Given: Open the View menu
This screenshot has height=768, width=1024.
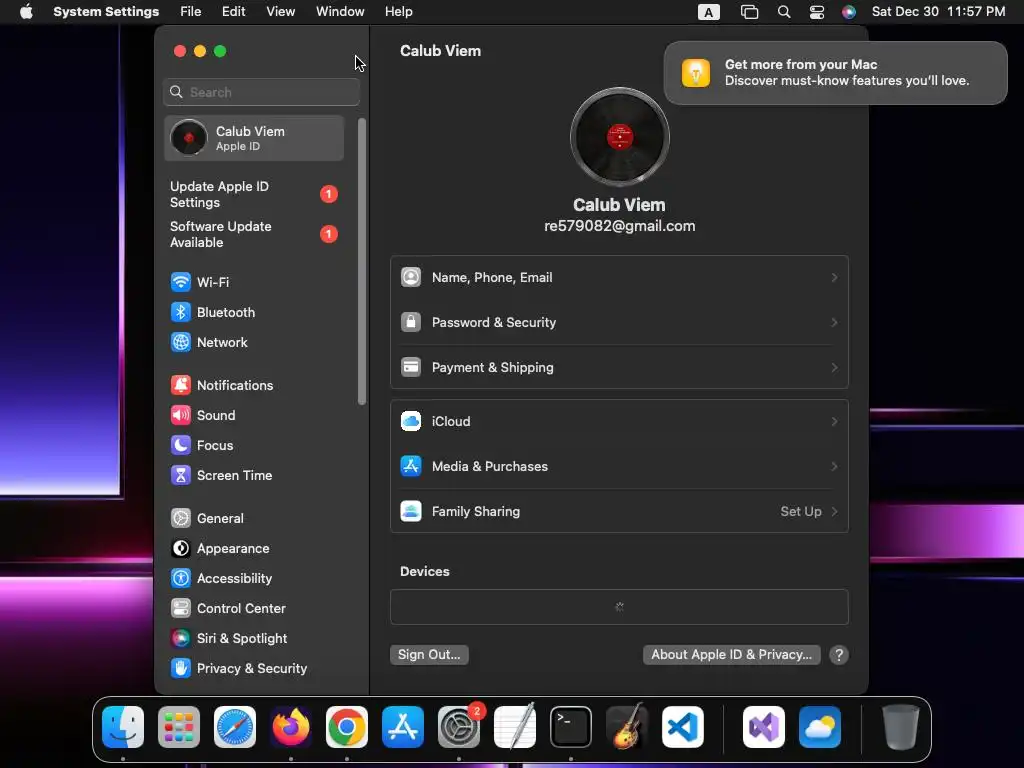Looking at the screenshot, I should [x=280, y=12].
